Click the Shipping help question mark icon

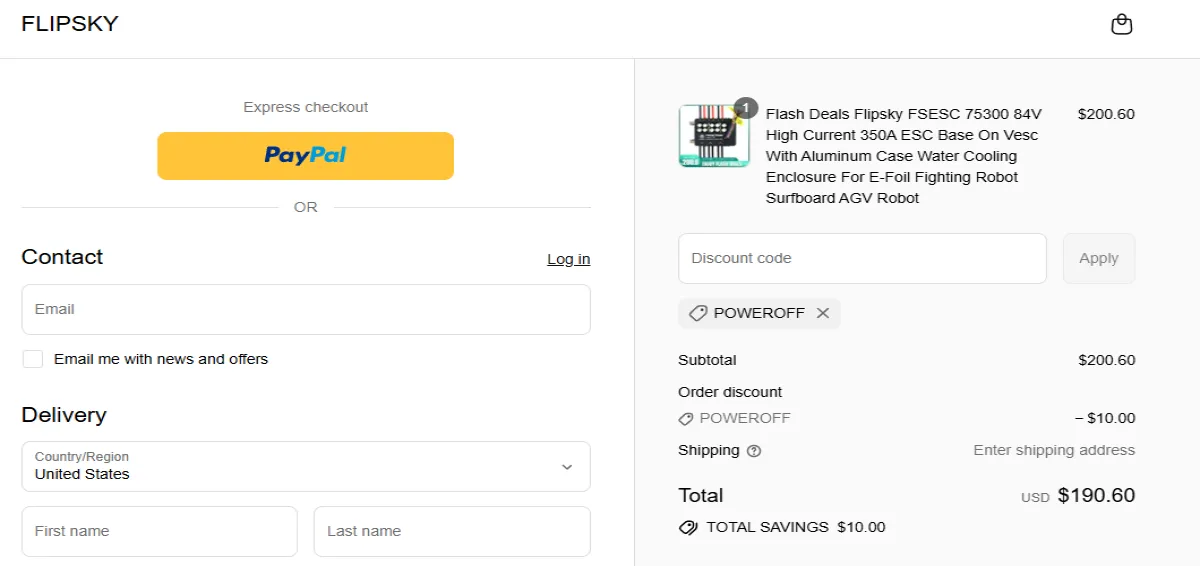pos(754,451)
